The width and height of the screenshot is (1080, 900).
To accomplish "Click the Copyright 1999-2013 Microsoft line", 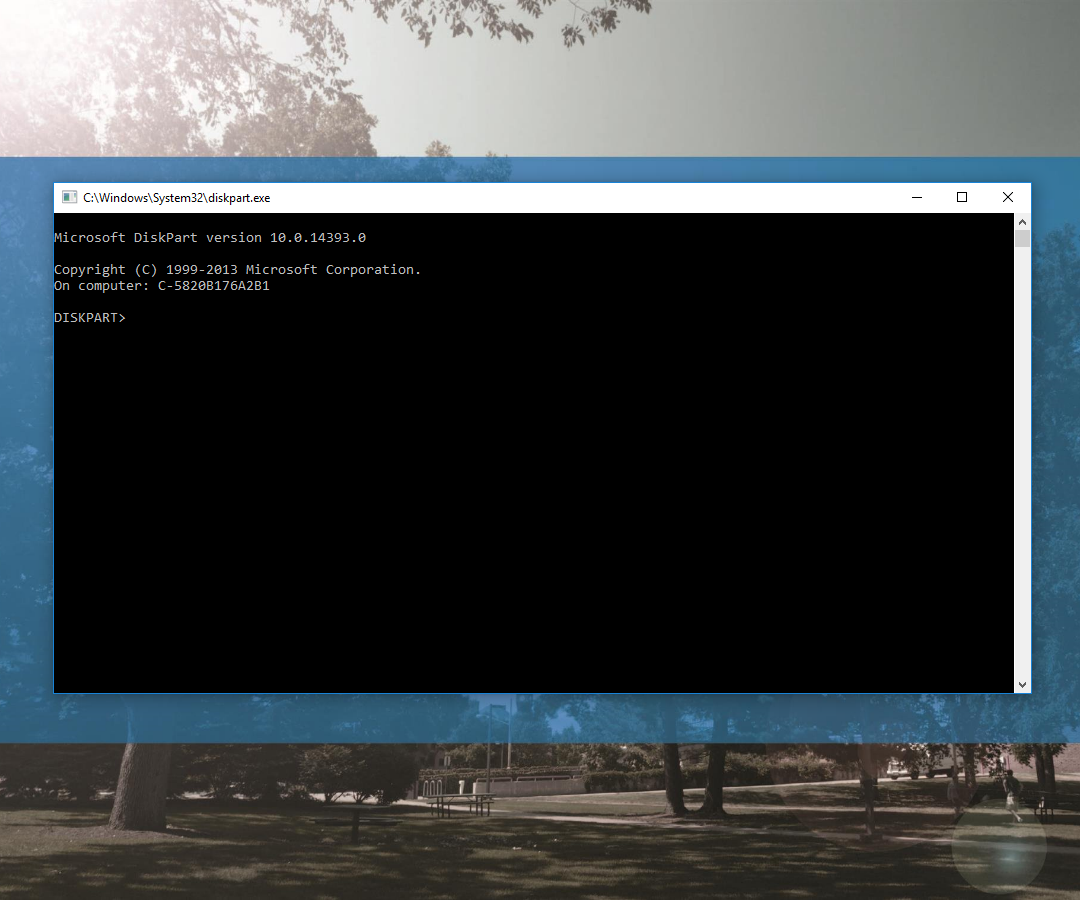I will pos(237,269).
